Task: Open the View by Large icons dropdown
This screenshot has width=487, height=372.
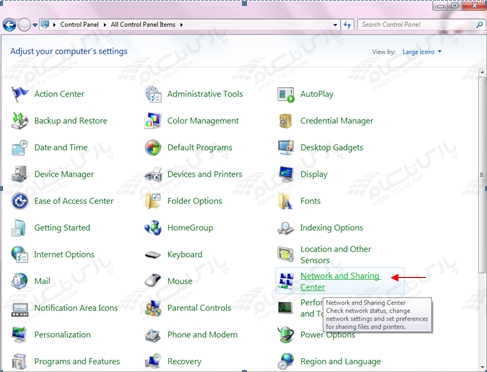Action: 422,52
